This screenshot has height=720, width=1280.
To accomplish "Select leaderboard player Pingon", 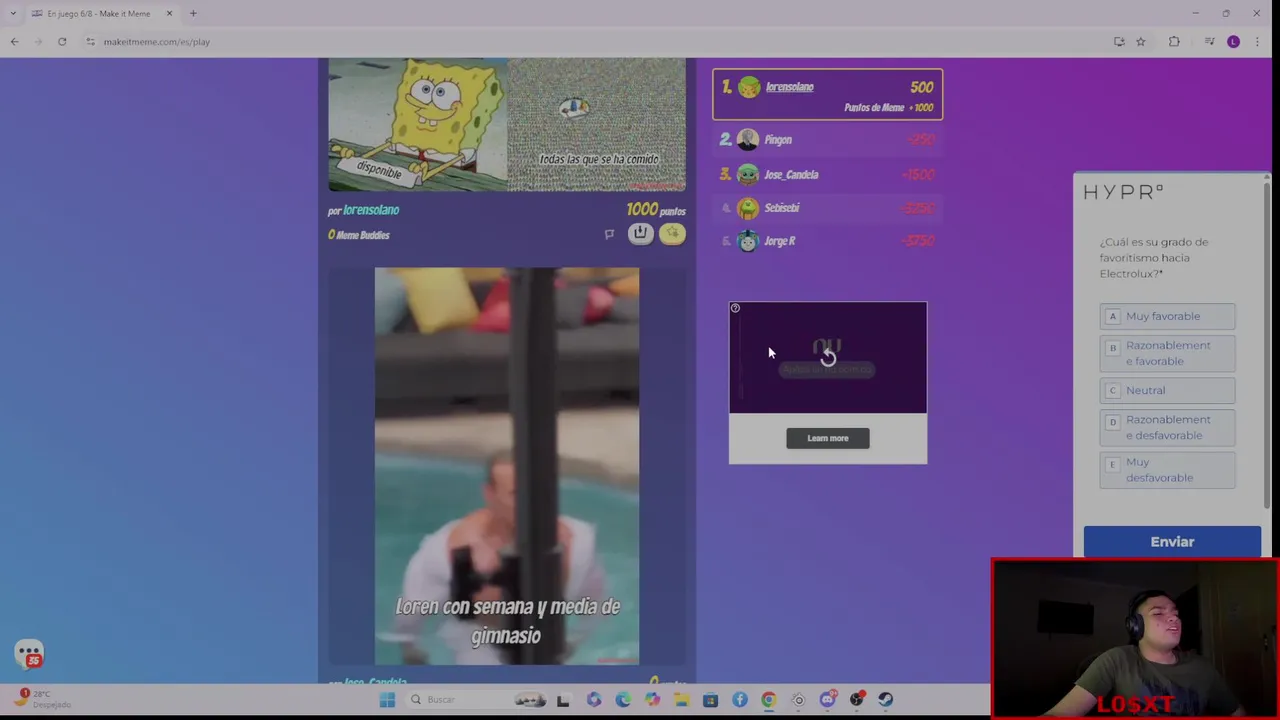I will (827, 140).
